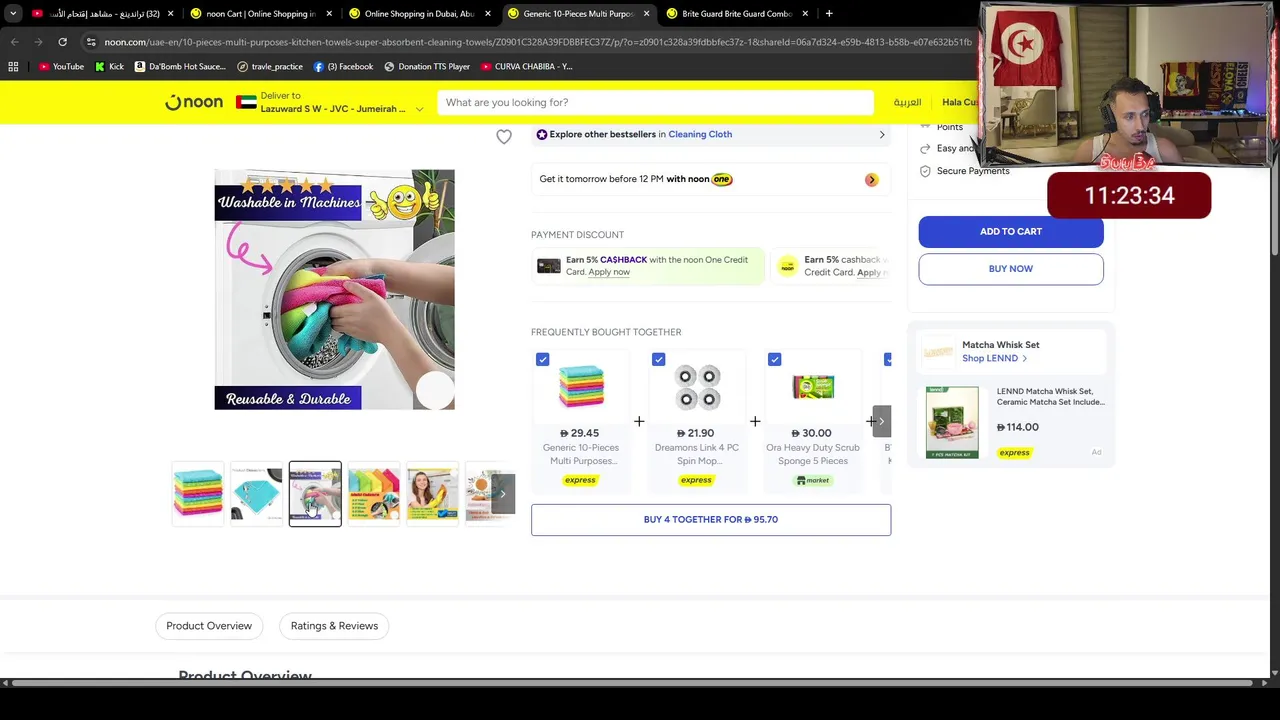
Task: Uncheck Ora Heavy Duty Scrub Sponge checkbox
Action: pos(774,359)
